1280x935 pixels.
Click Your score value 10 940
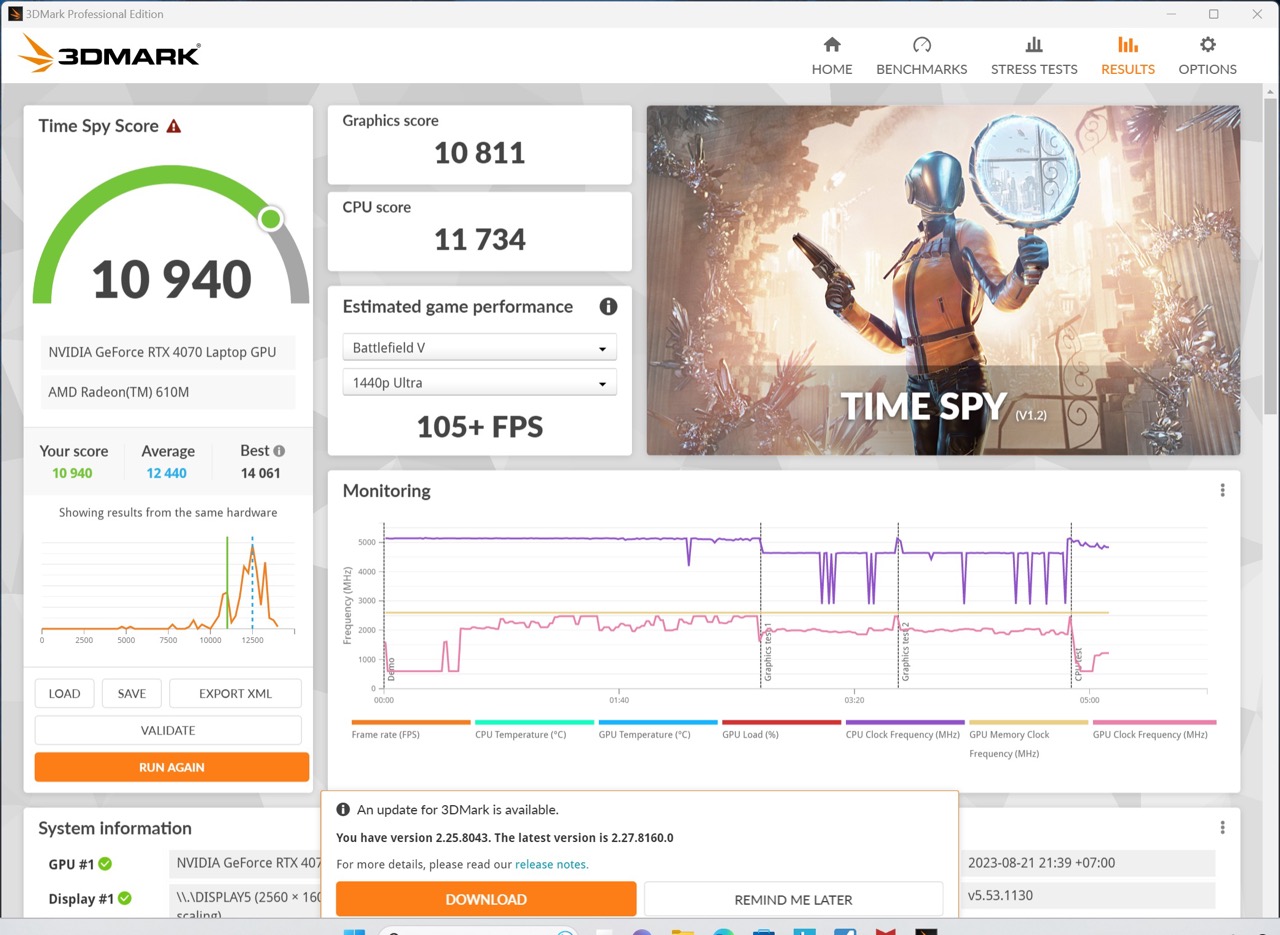(72, 473)
